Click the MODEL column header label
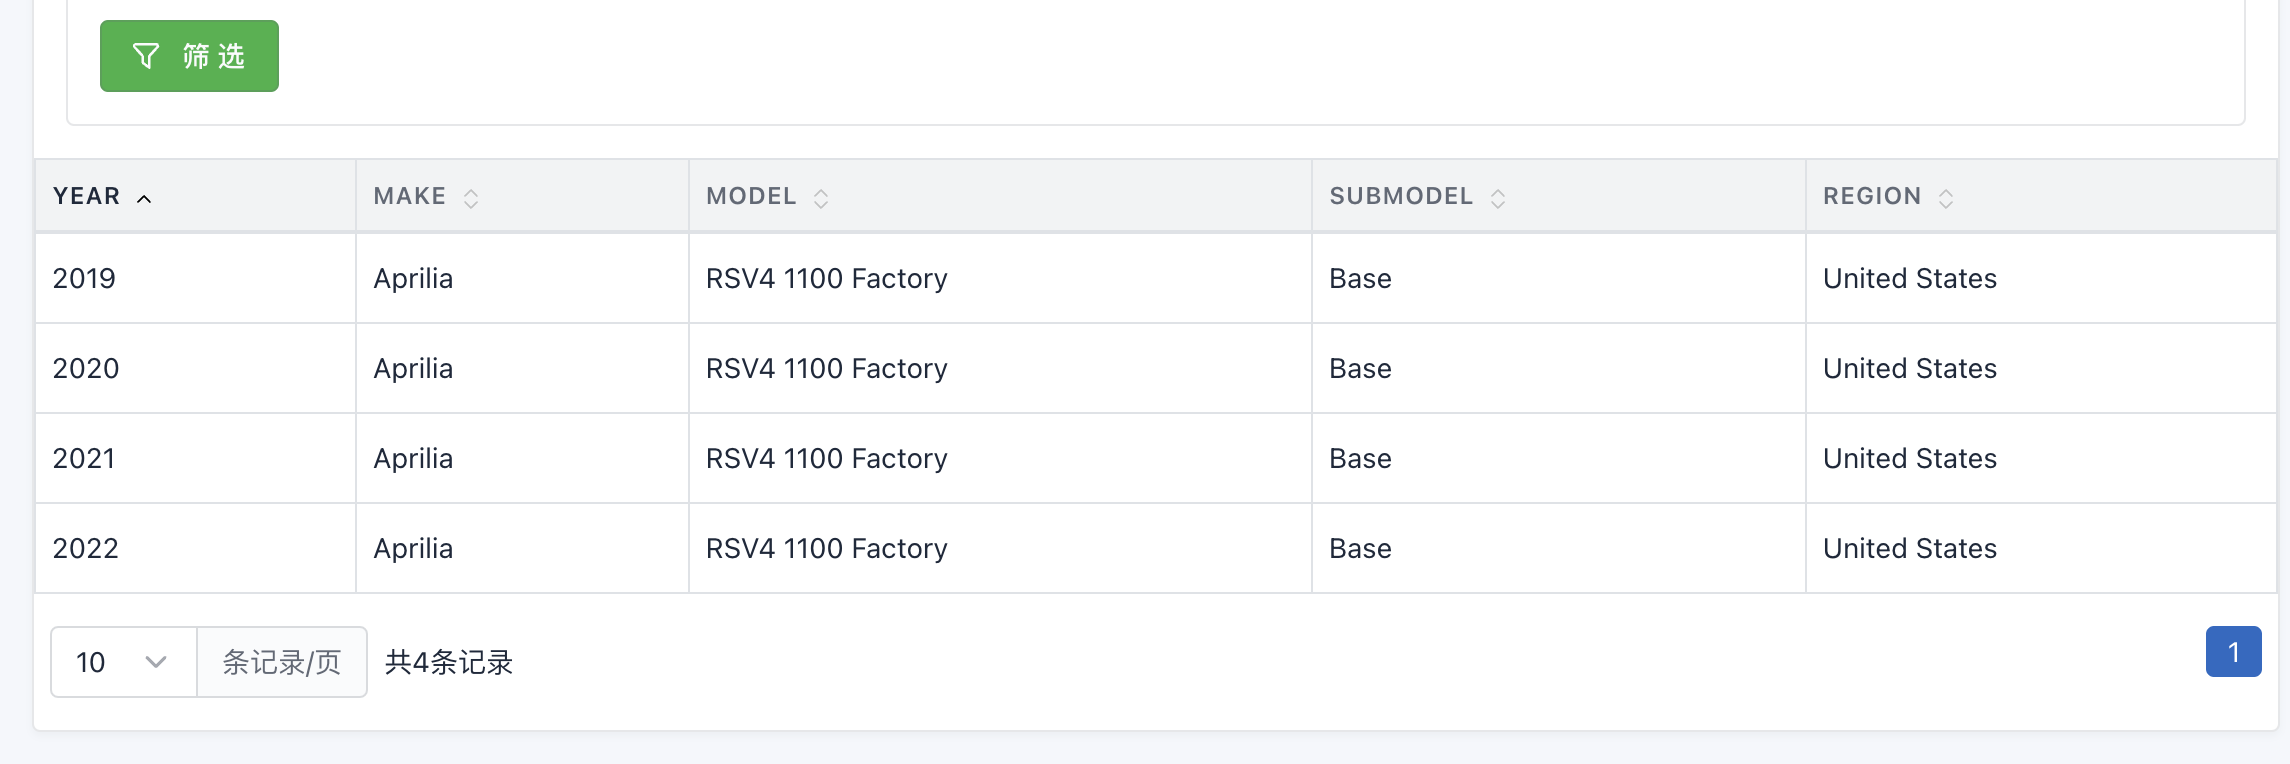The width and height of the screenshot is (2290, 764). click(x=751, y=196)
